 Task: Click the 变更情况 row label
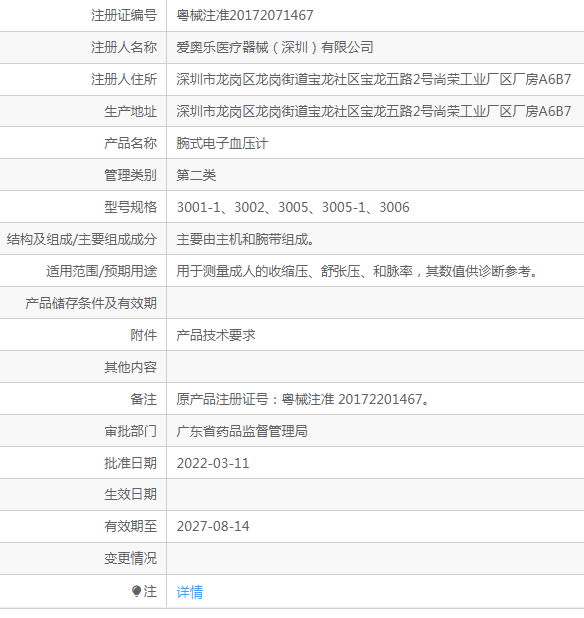tap(130, 558)
